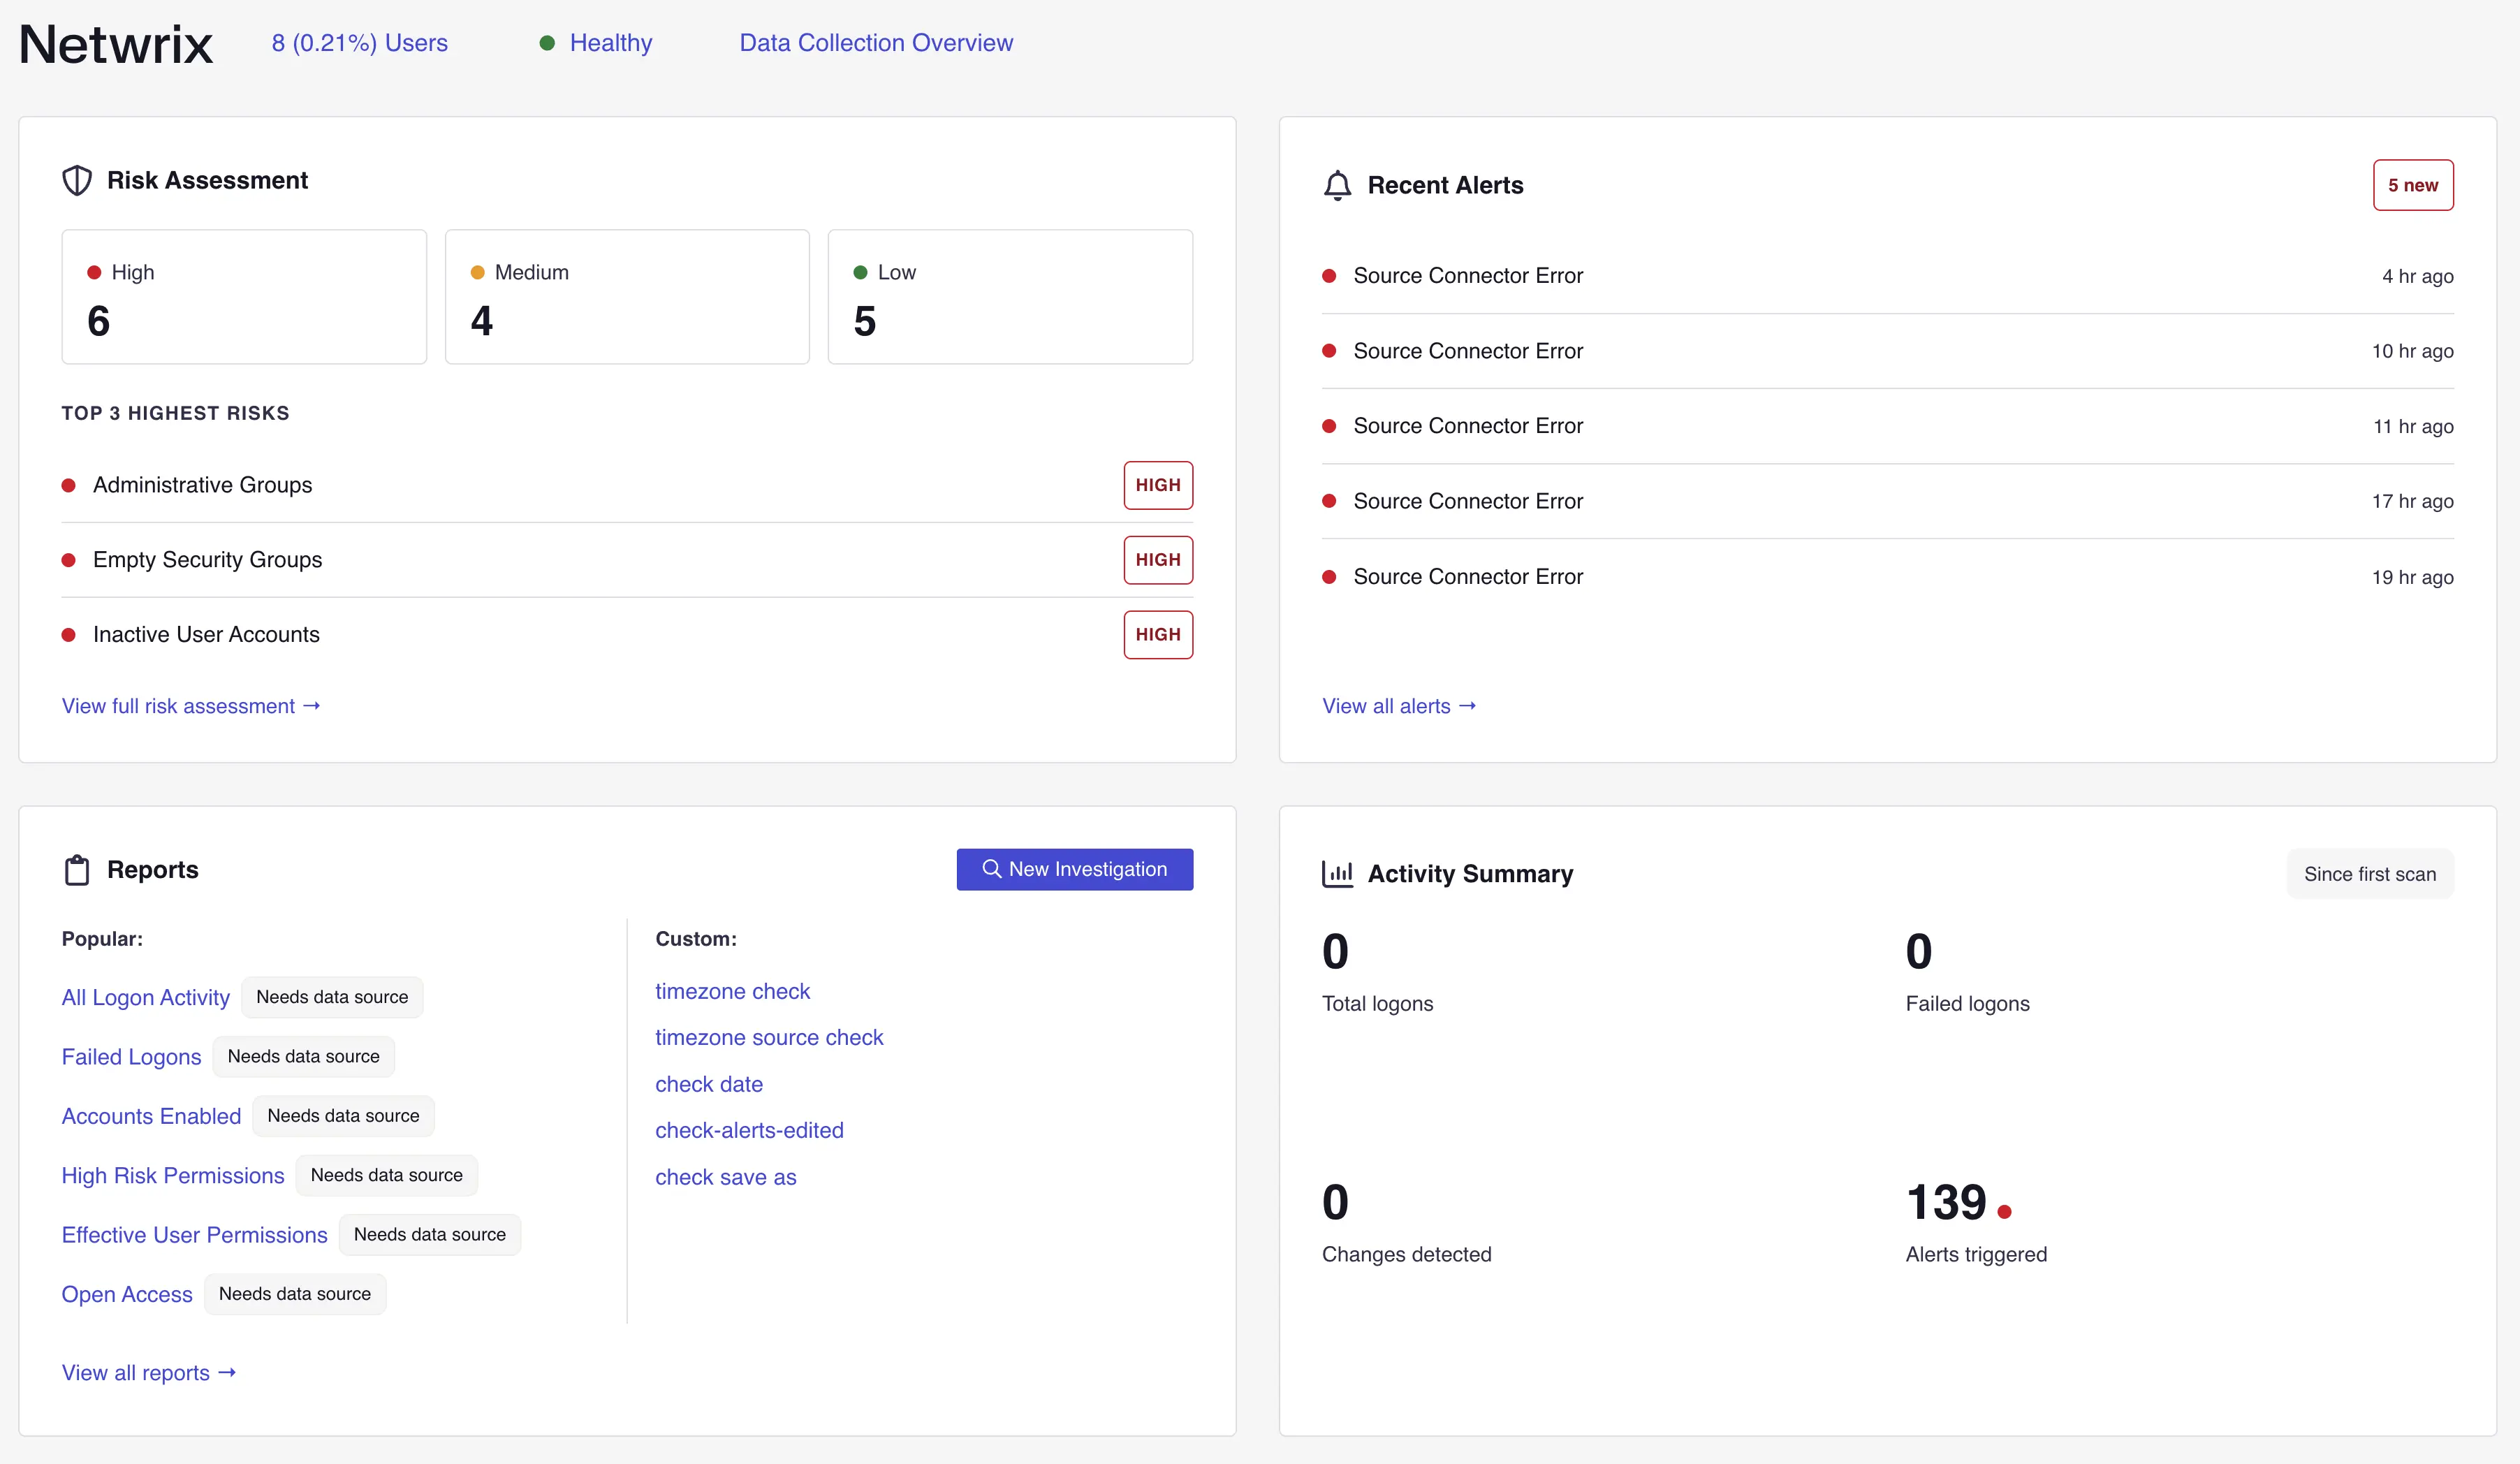Select the Low risk count card
The image size is (2520, 1464).
coord(1010,297)
